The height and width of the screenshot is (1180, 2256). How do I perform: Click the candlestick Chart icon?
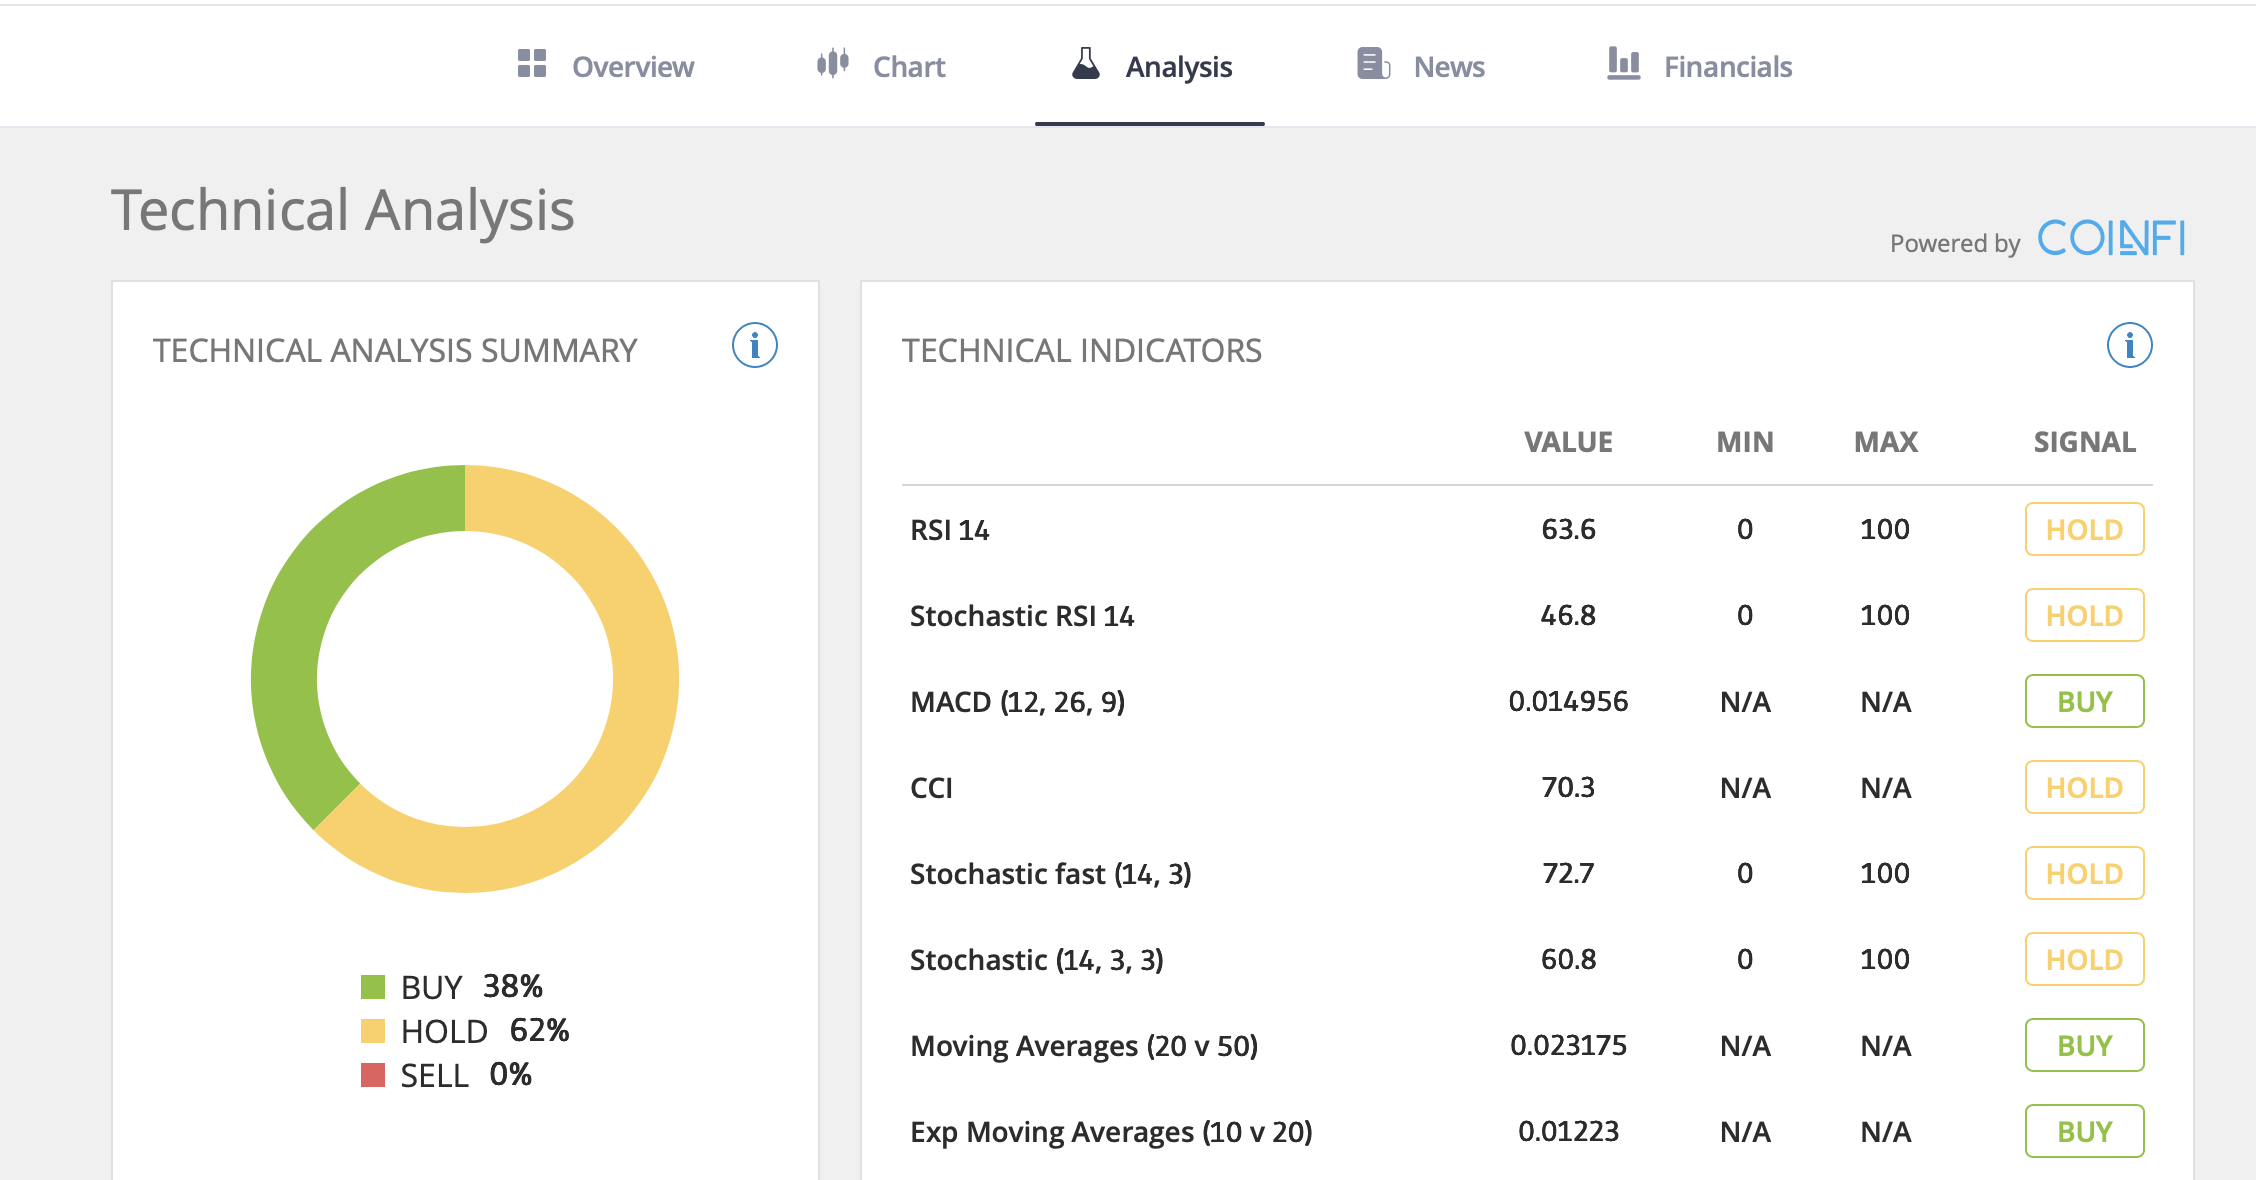tap(832, 64)
